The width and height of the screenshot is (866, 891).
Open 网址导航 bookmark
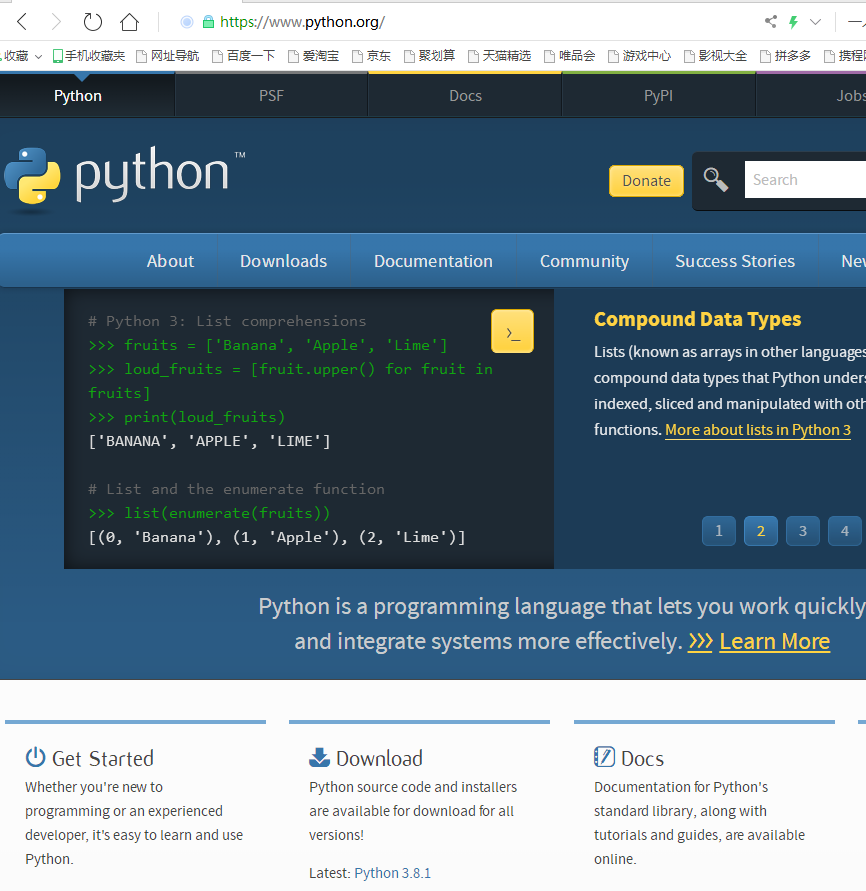point(168,56)
